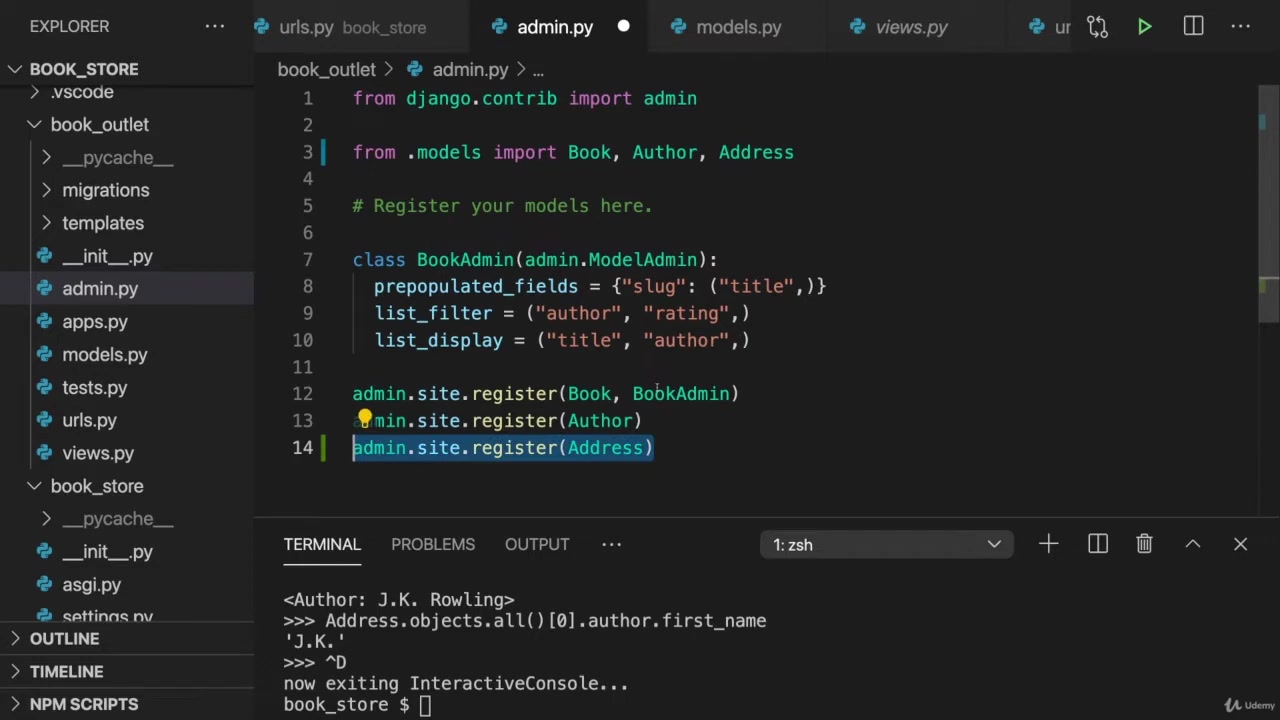Open views.py in the file explorer
Viewport: 1280px width, 720px height.
click(97, 453)
